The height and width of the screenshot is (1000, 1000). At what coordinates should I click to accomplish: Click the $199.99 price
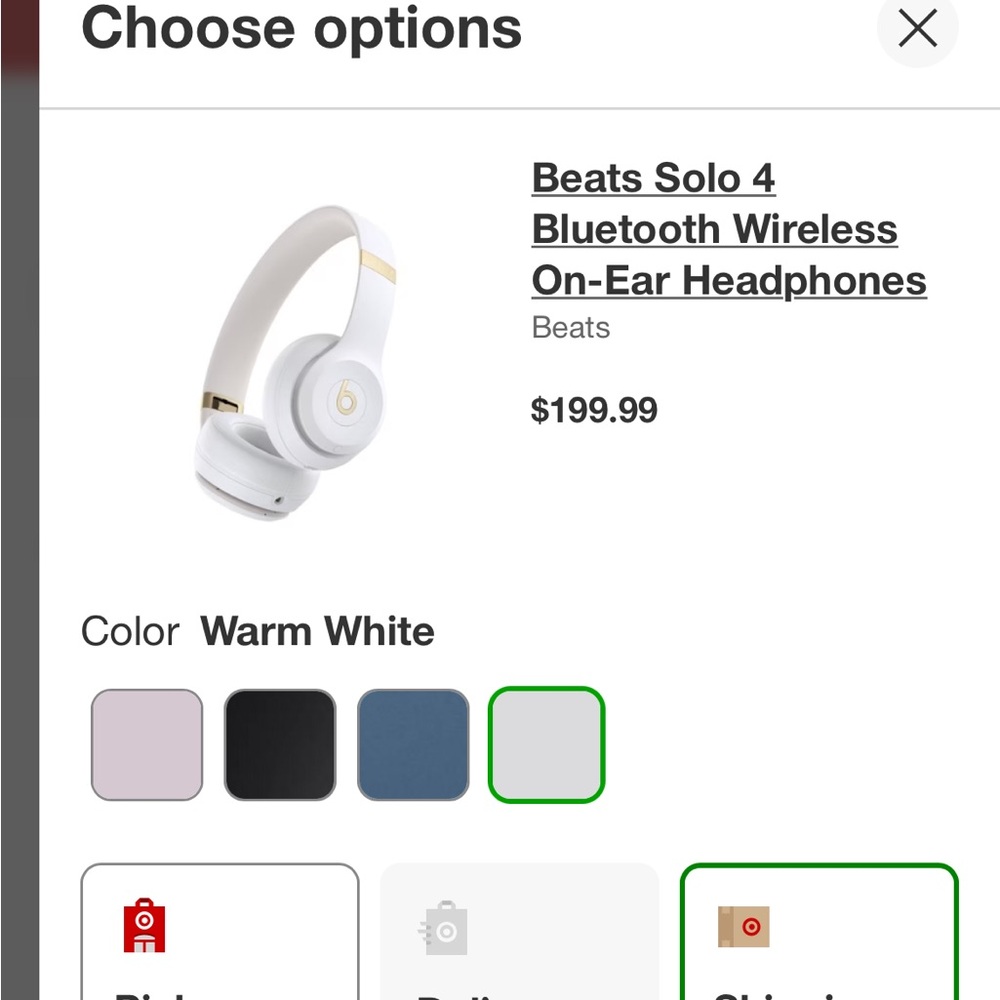pyautogui.click(x=594, y=410)
